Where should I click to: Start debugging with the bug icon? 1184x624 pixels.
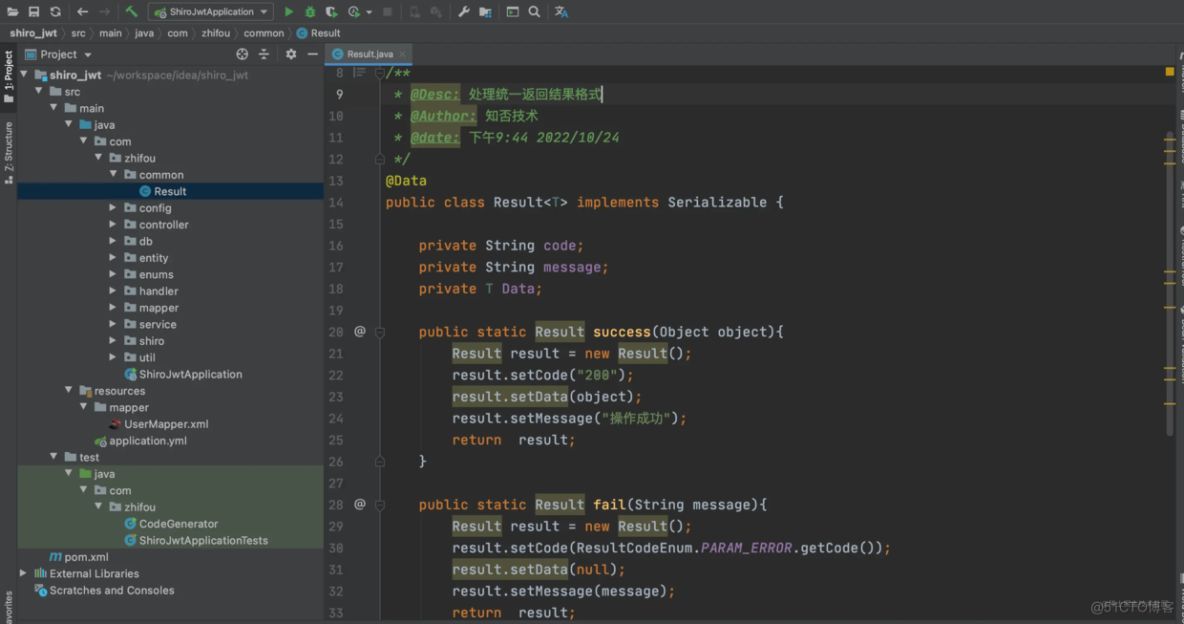(x=310, y=12)
